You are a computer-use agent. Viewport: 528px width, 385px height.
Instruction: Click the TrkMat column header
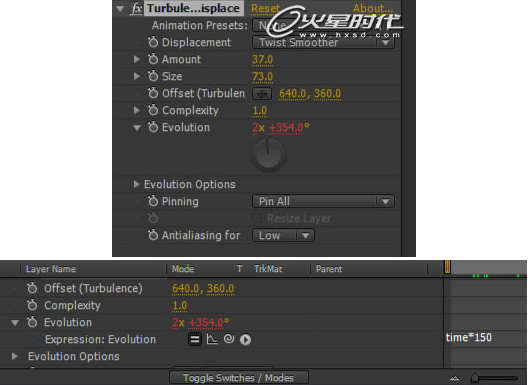coord(268,269)
